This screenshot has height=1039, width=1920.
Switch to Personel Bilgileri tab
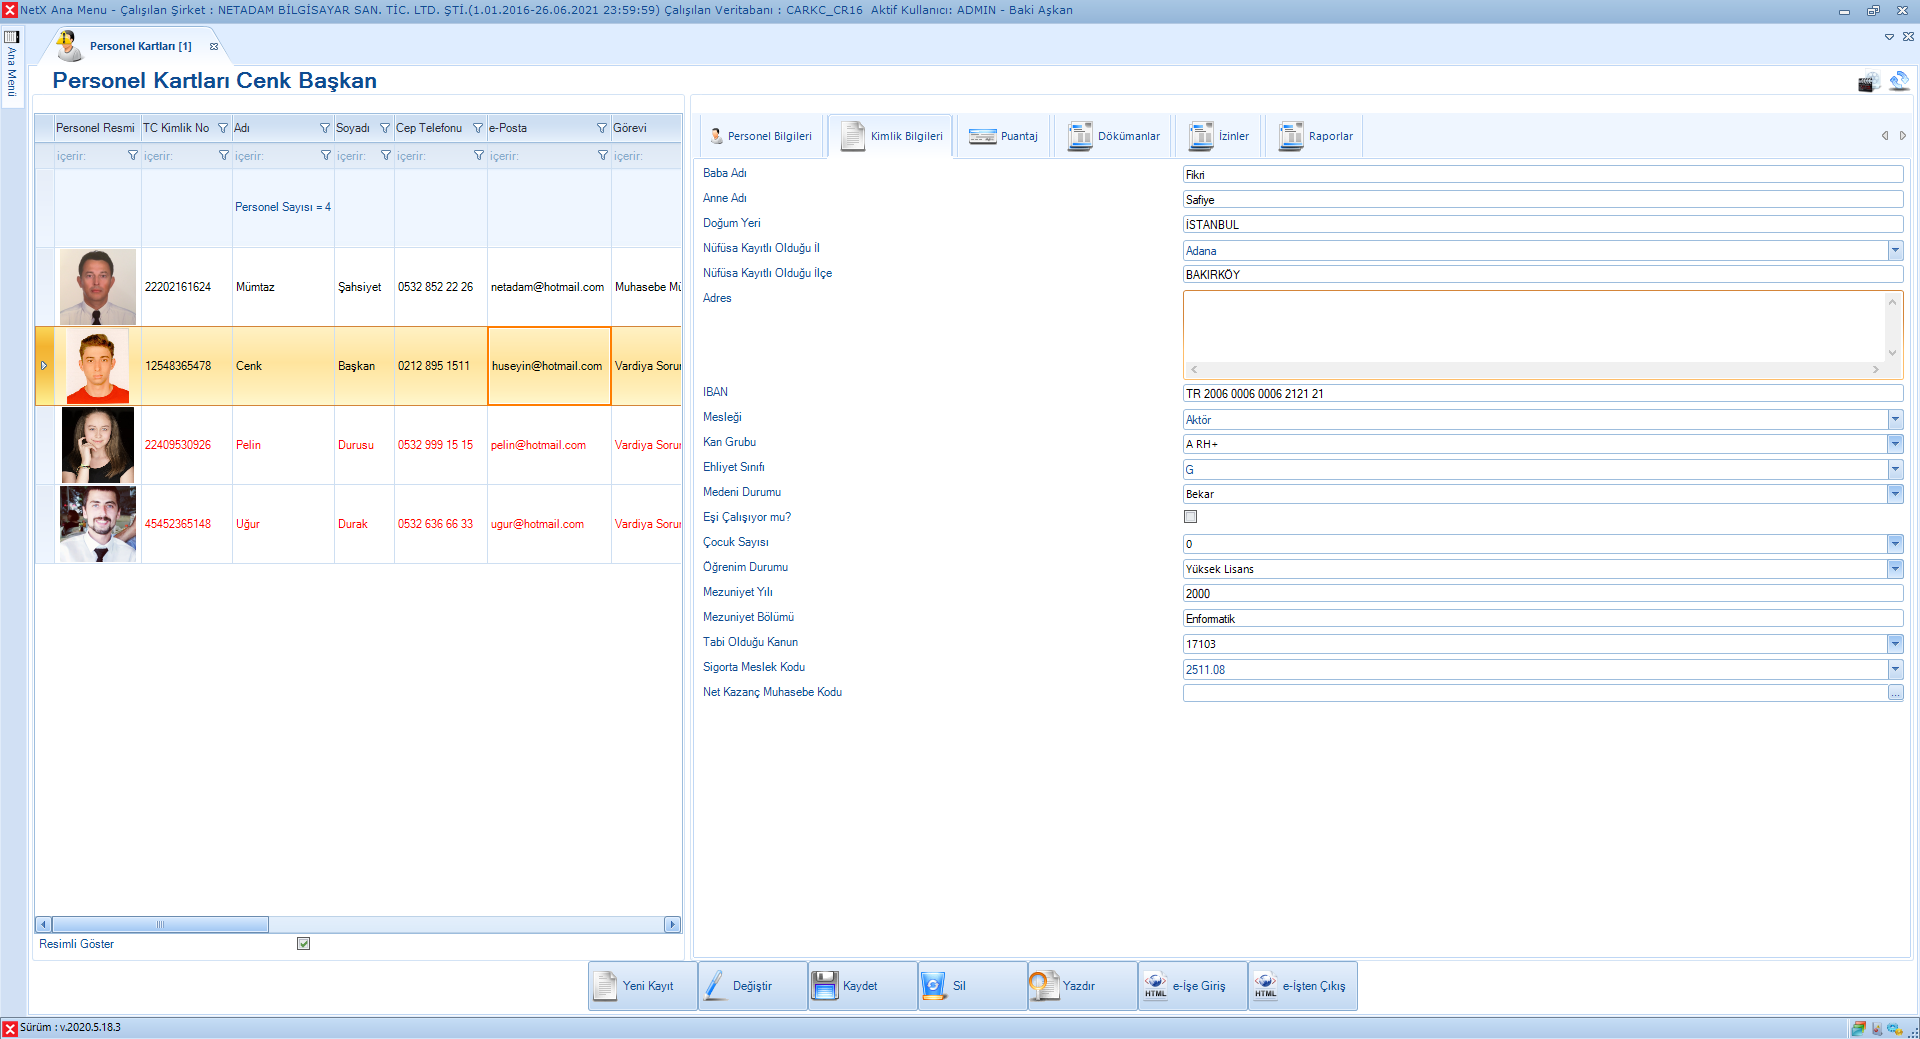(761, 136)
